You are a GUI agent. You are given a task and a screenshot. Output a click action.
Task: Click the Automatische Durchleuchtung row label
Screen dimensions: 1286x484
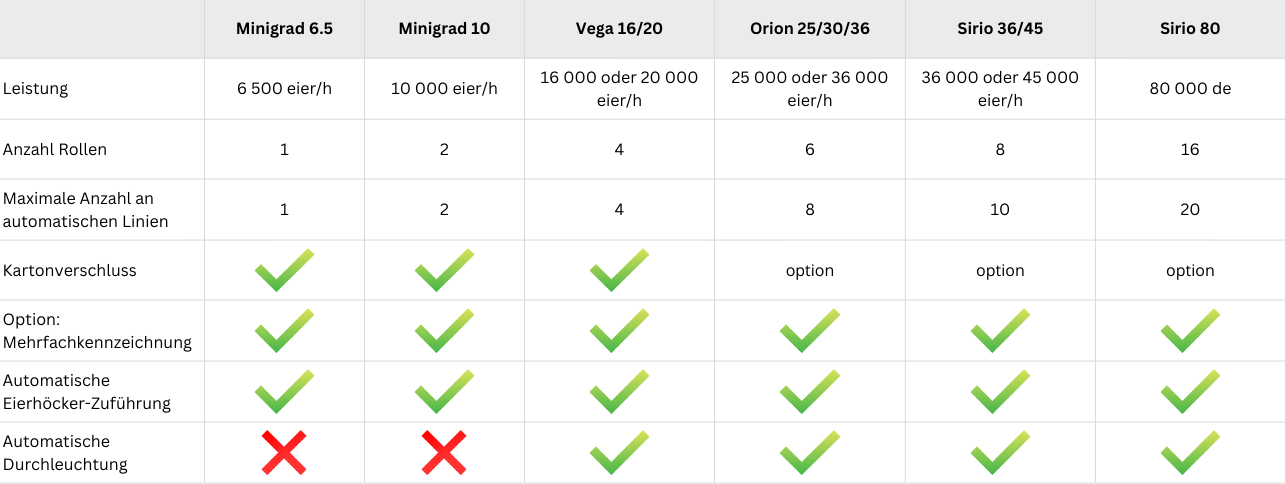[65, 452]
